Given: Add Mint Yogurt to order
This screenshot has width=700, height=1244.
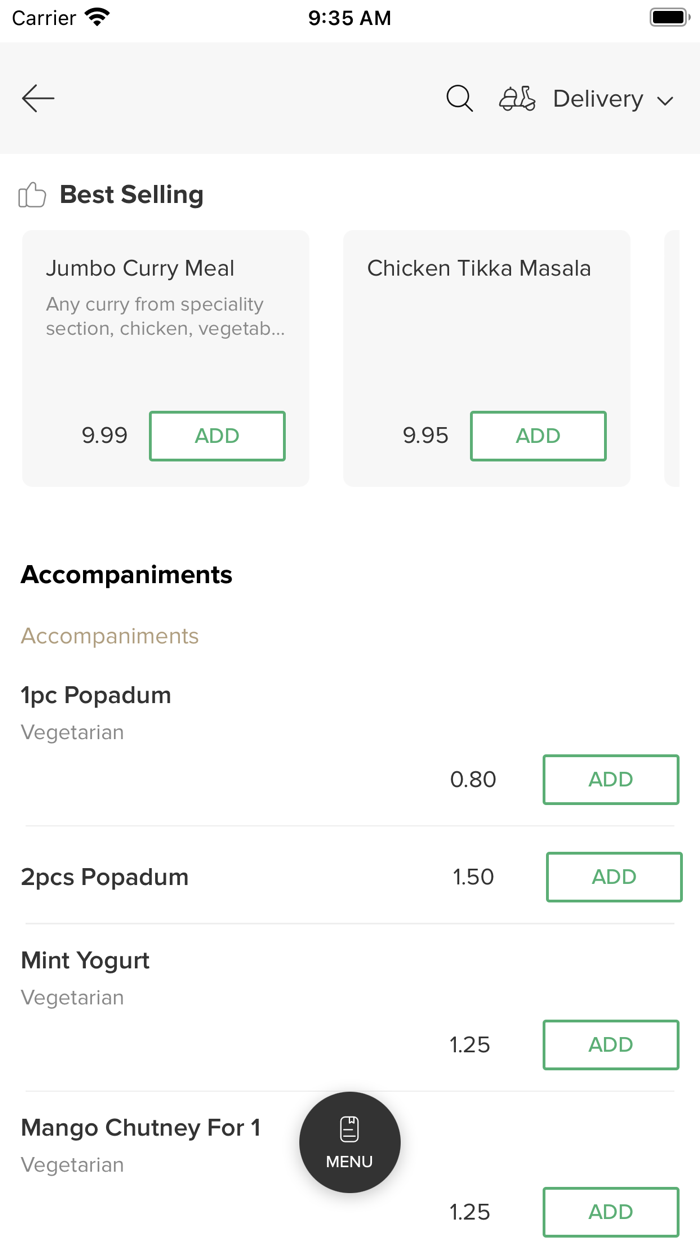Looking at the screenshot, I should click(611, 1045).
